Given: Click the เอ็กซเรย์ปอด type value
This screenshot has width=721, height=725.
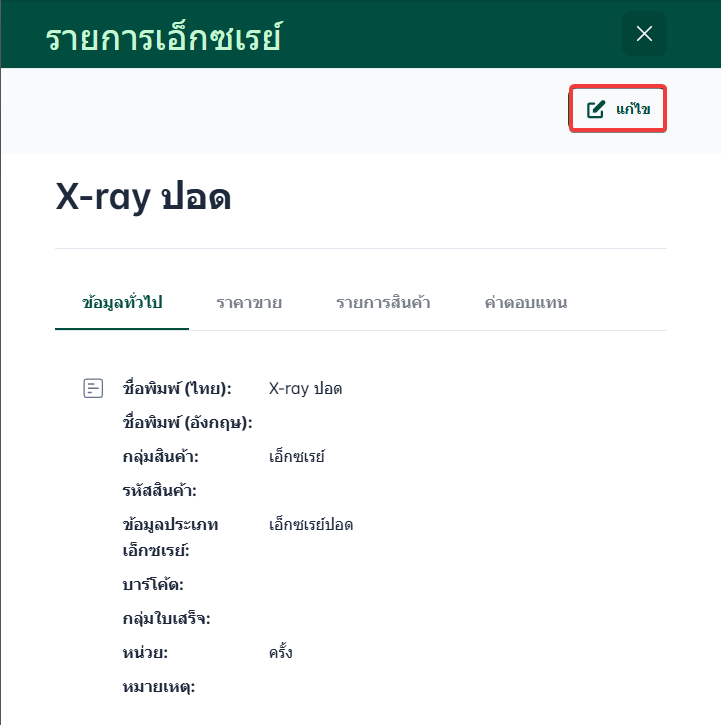Looking at the screenshot, I should (311, 524).
